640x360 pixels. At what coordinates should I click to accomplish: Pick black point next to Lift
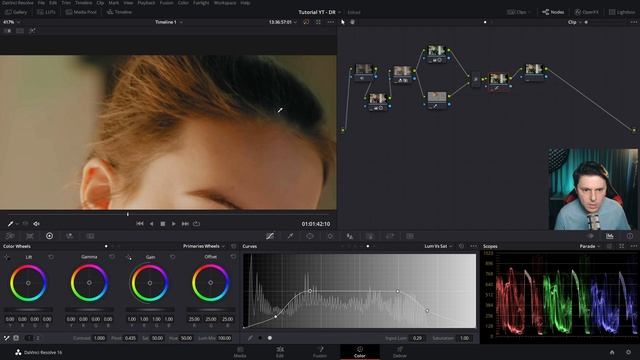coord(7,257)
